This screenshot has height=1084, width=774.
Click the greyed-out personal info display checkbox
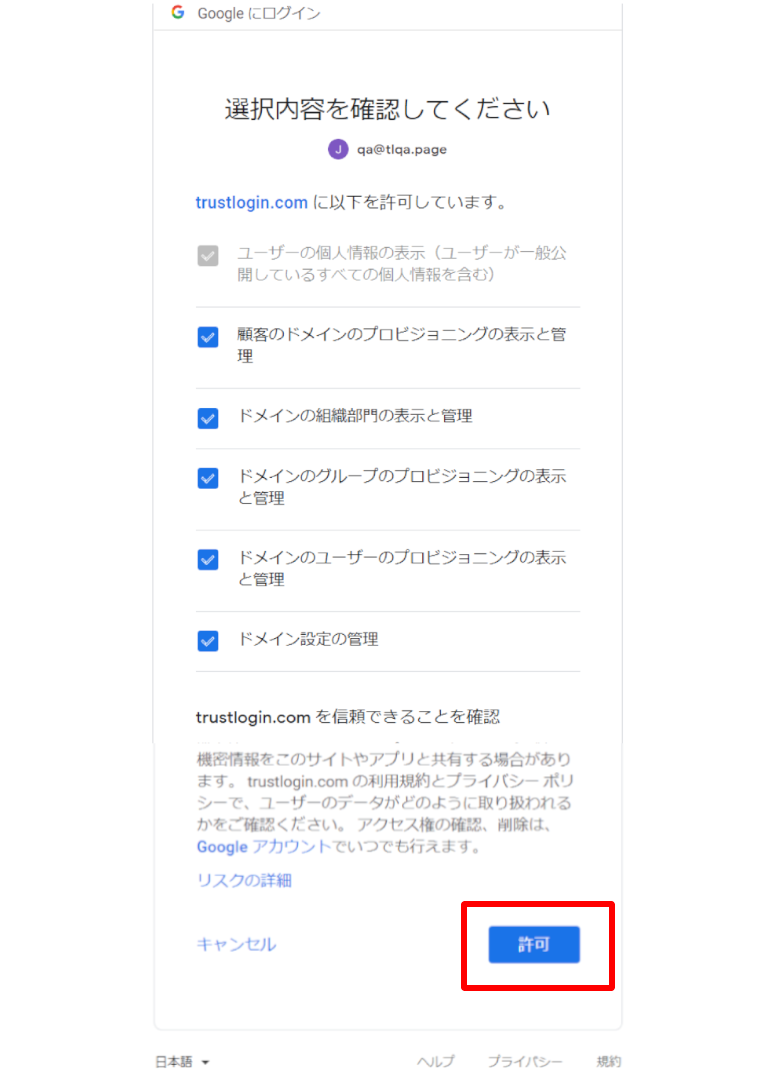[208, 256]
